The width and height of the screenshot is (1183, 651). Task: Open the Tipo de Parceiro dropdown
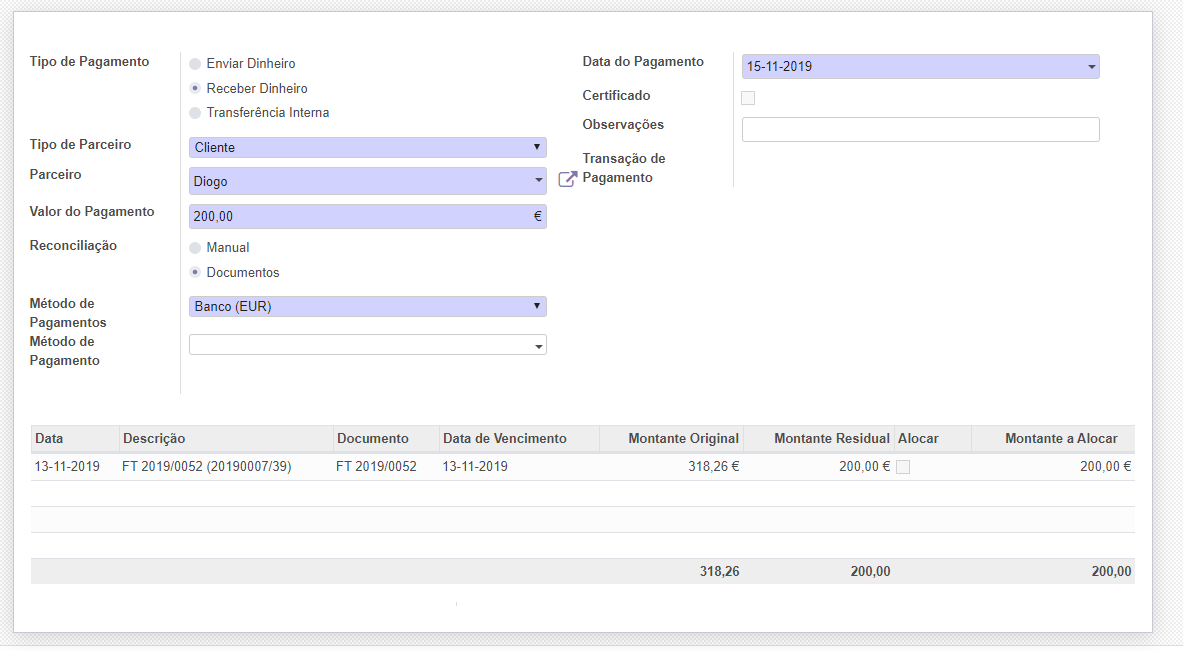[x=367, y=148]
